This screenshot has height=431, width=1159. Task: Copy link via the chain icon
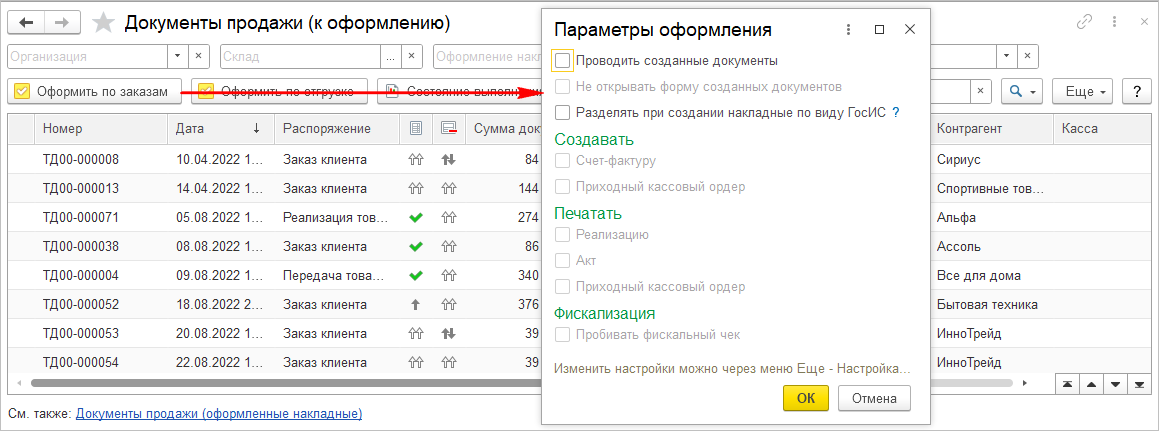[1084, 22]
